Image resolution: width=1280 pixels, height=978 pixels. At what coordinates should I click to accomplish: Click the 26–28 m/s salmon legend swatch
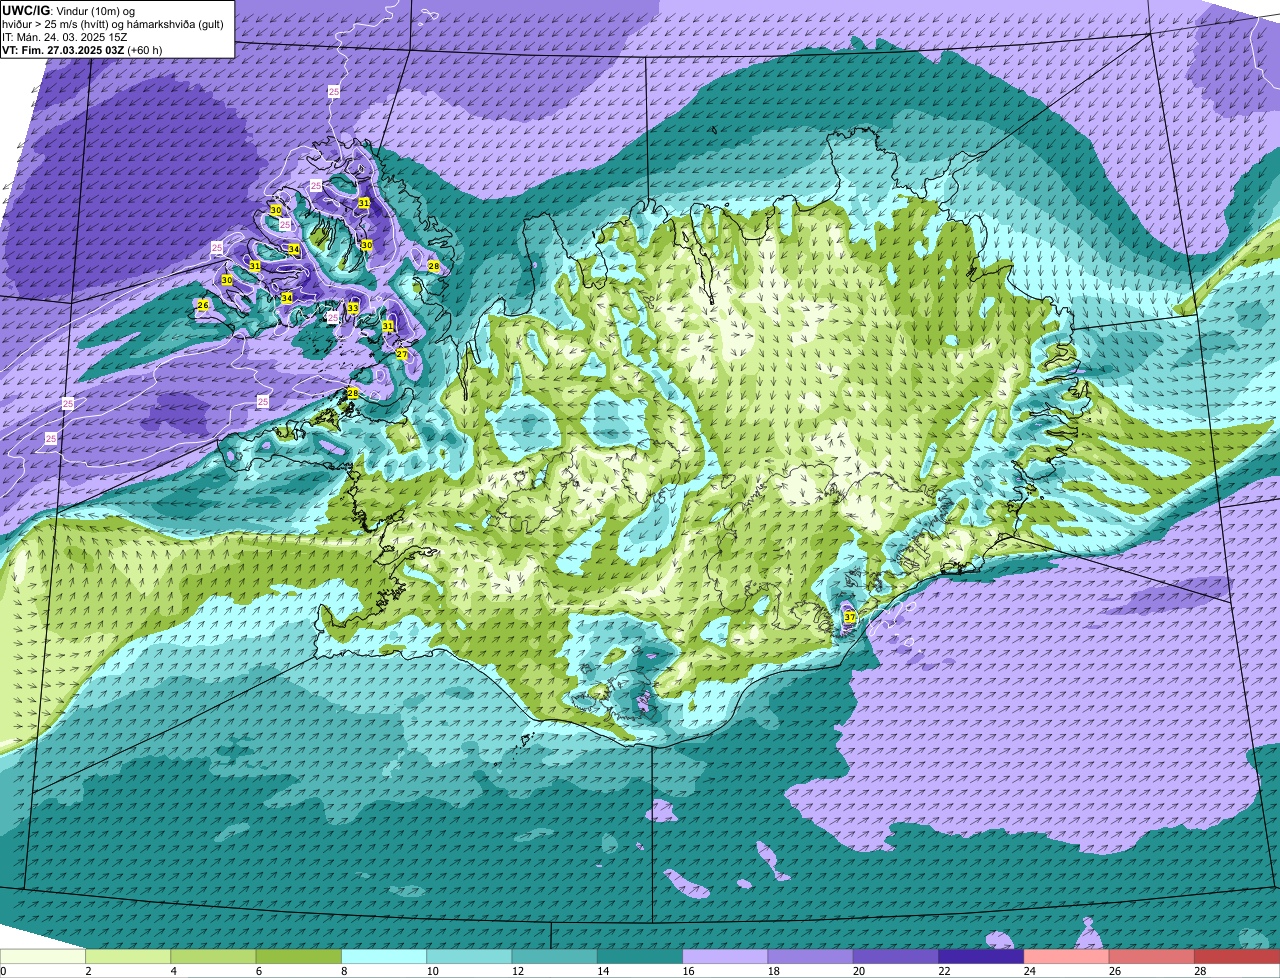pyautogui.click(x=1152, y=957)
